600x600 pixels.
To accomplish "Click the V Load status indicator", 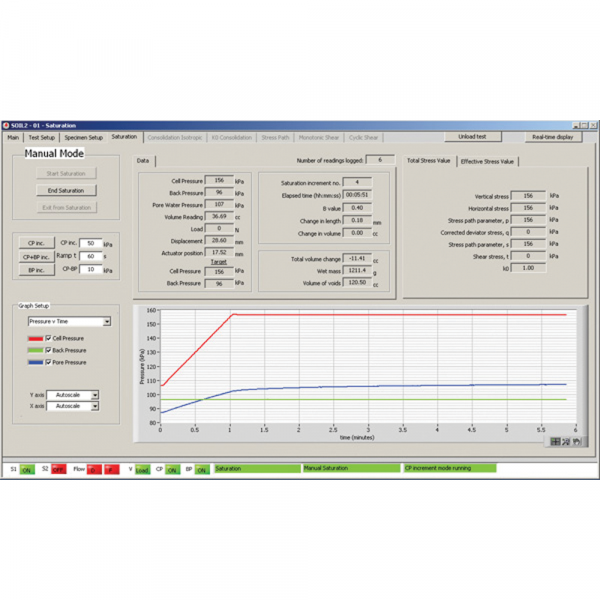I will pos(141,468).
